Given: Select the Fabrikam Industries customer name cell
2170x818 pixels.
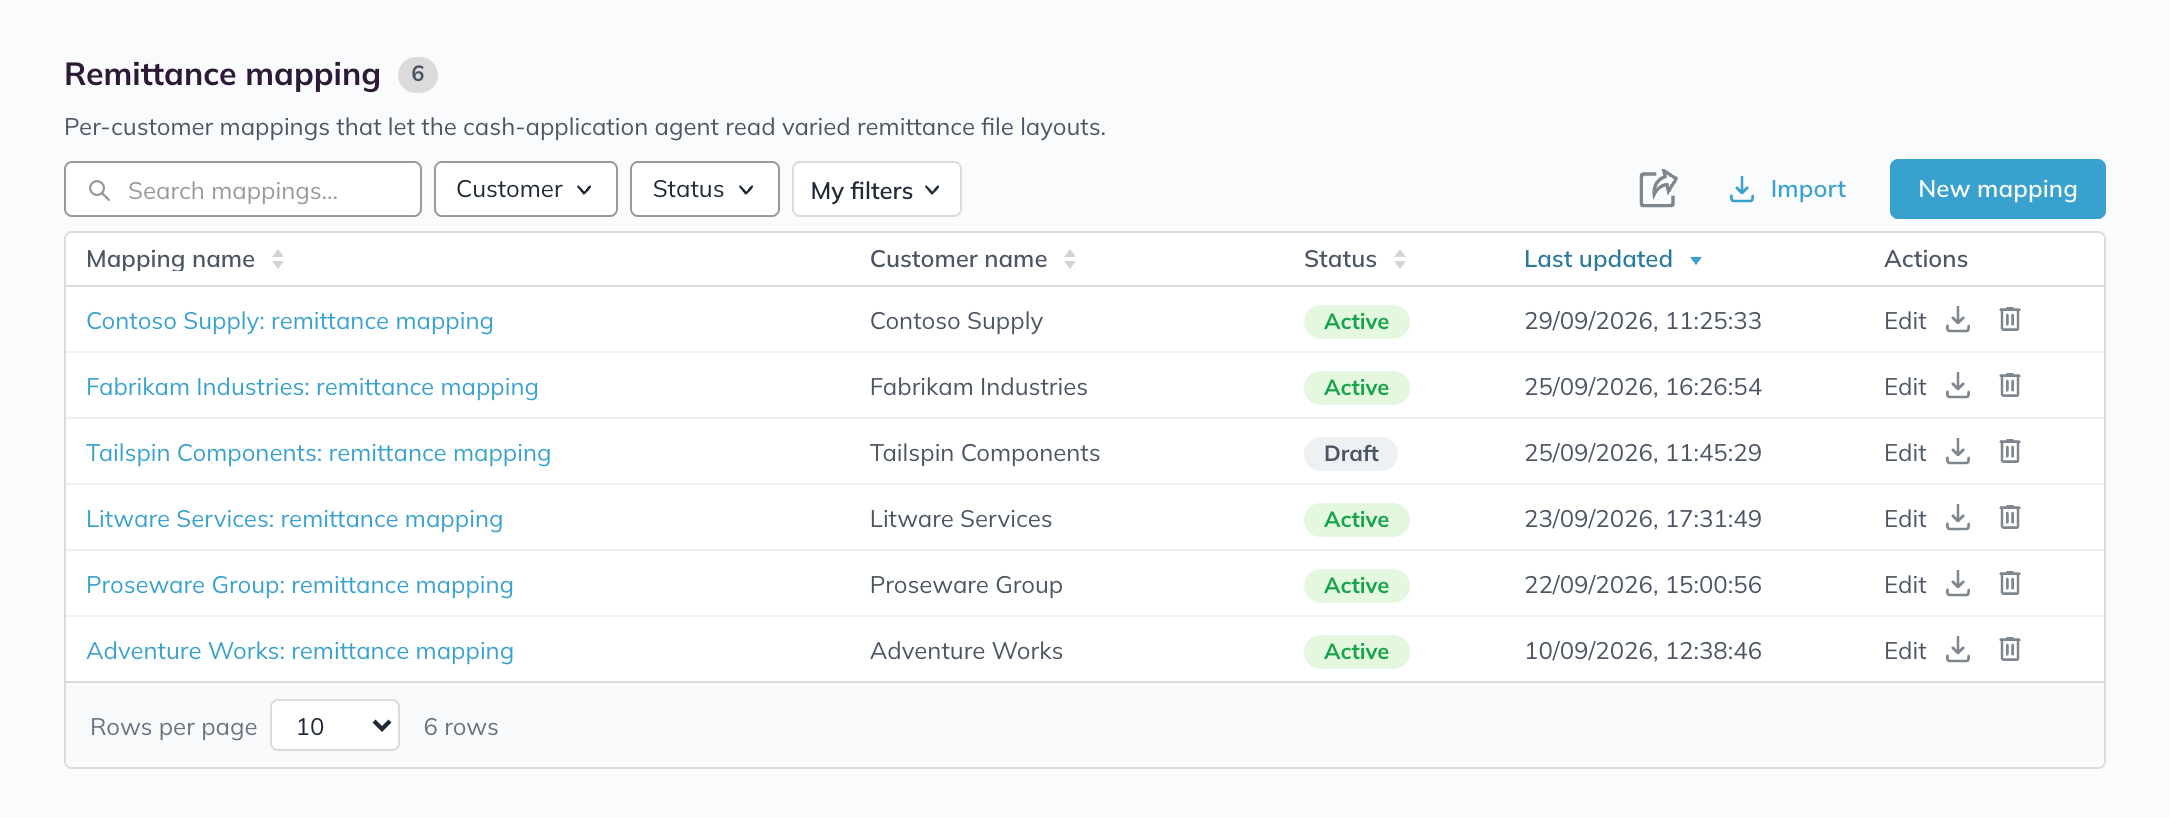Looking at the screenshot, I should pos(978,387).
